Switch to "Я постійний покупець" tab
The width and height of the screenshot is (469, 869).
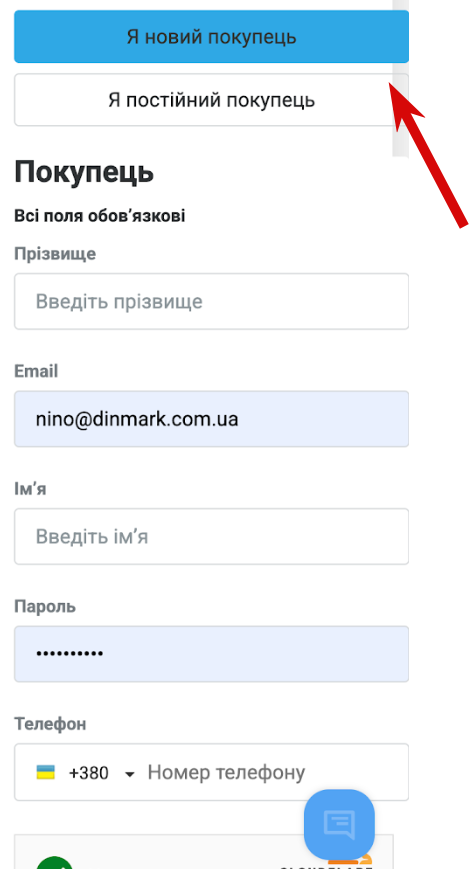pyautogui.click(x=211, y=100)
